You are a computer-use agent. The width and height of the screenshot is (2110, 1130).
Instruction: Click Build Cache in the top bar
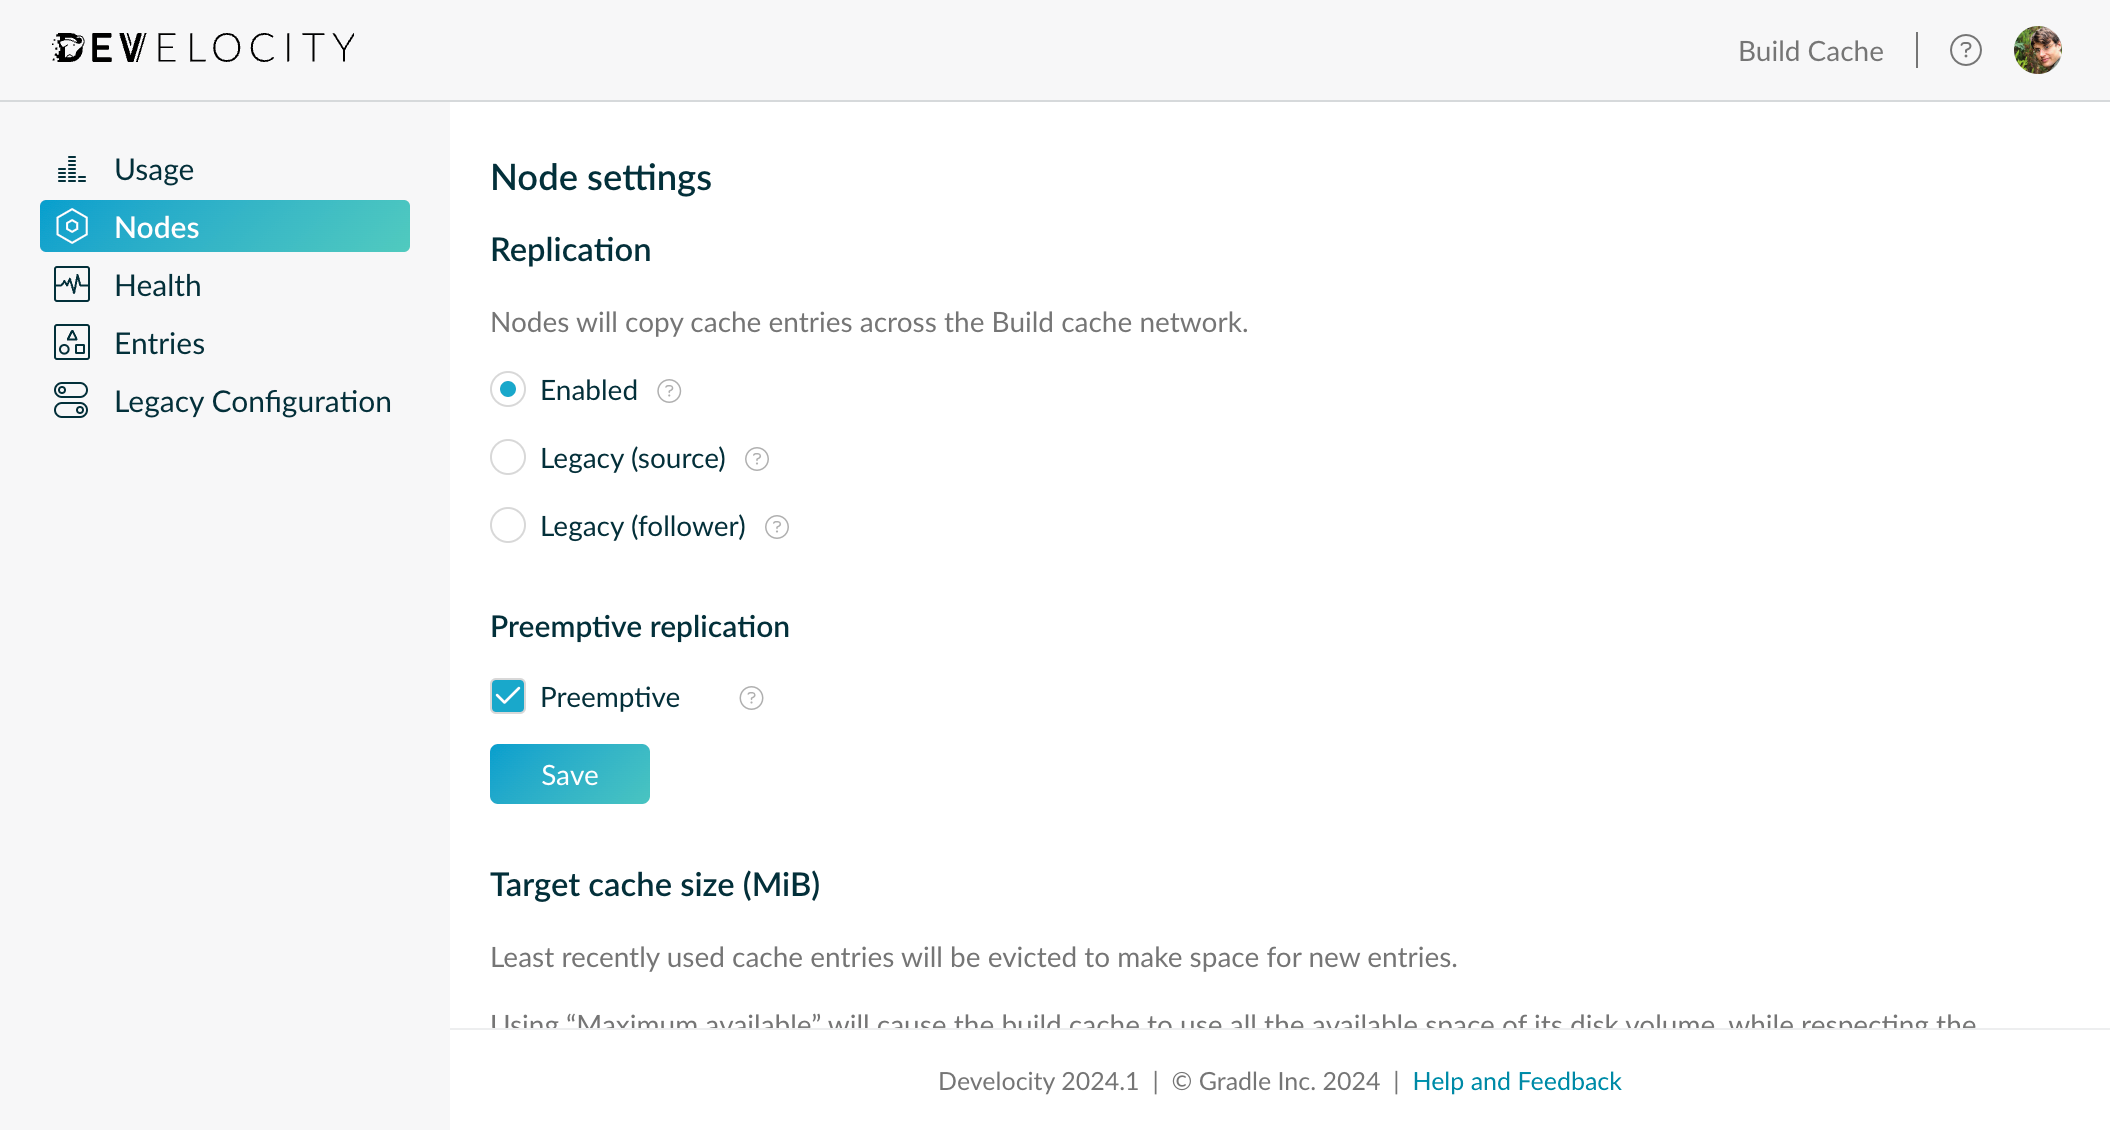(1810, 50)
